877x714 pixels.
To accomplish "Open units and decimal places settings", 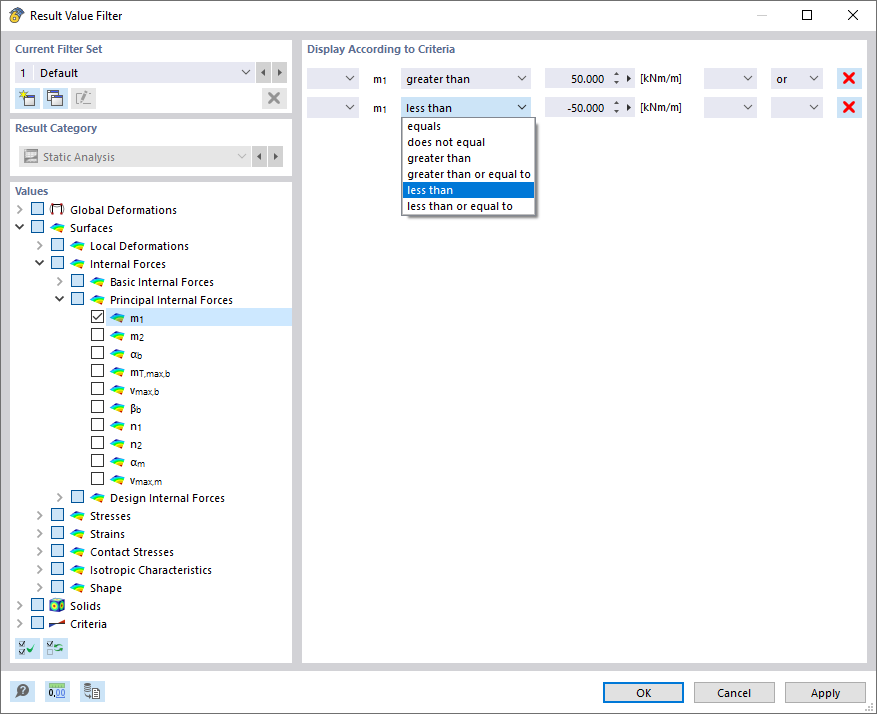I will coord(57,691).
